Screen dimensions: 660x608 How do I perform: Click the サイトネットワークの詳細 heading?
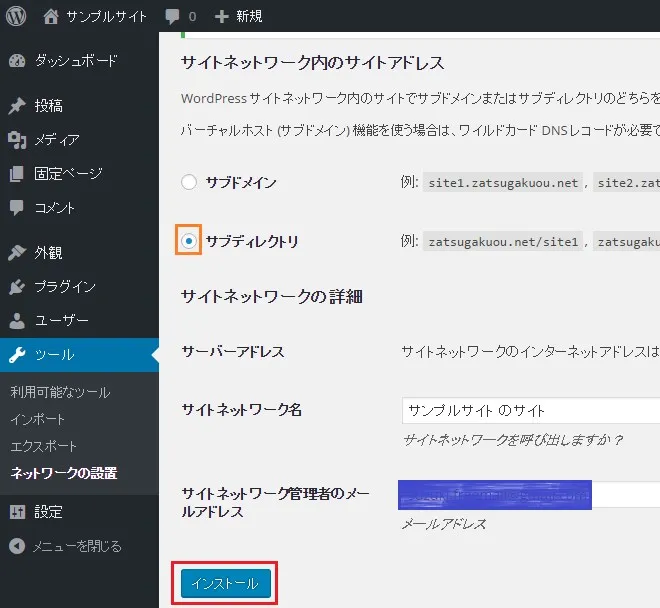(x=271, y=297)
